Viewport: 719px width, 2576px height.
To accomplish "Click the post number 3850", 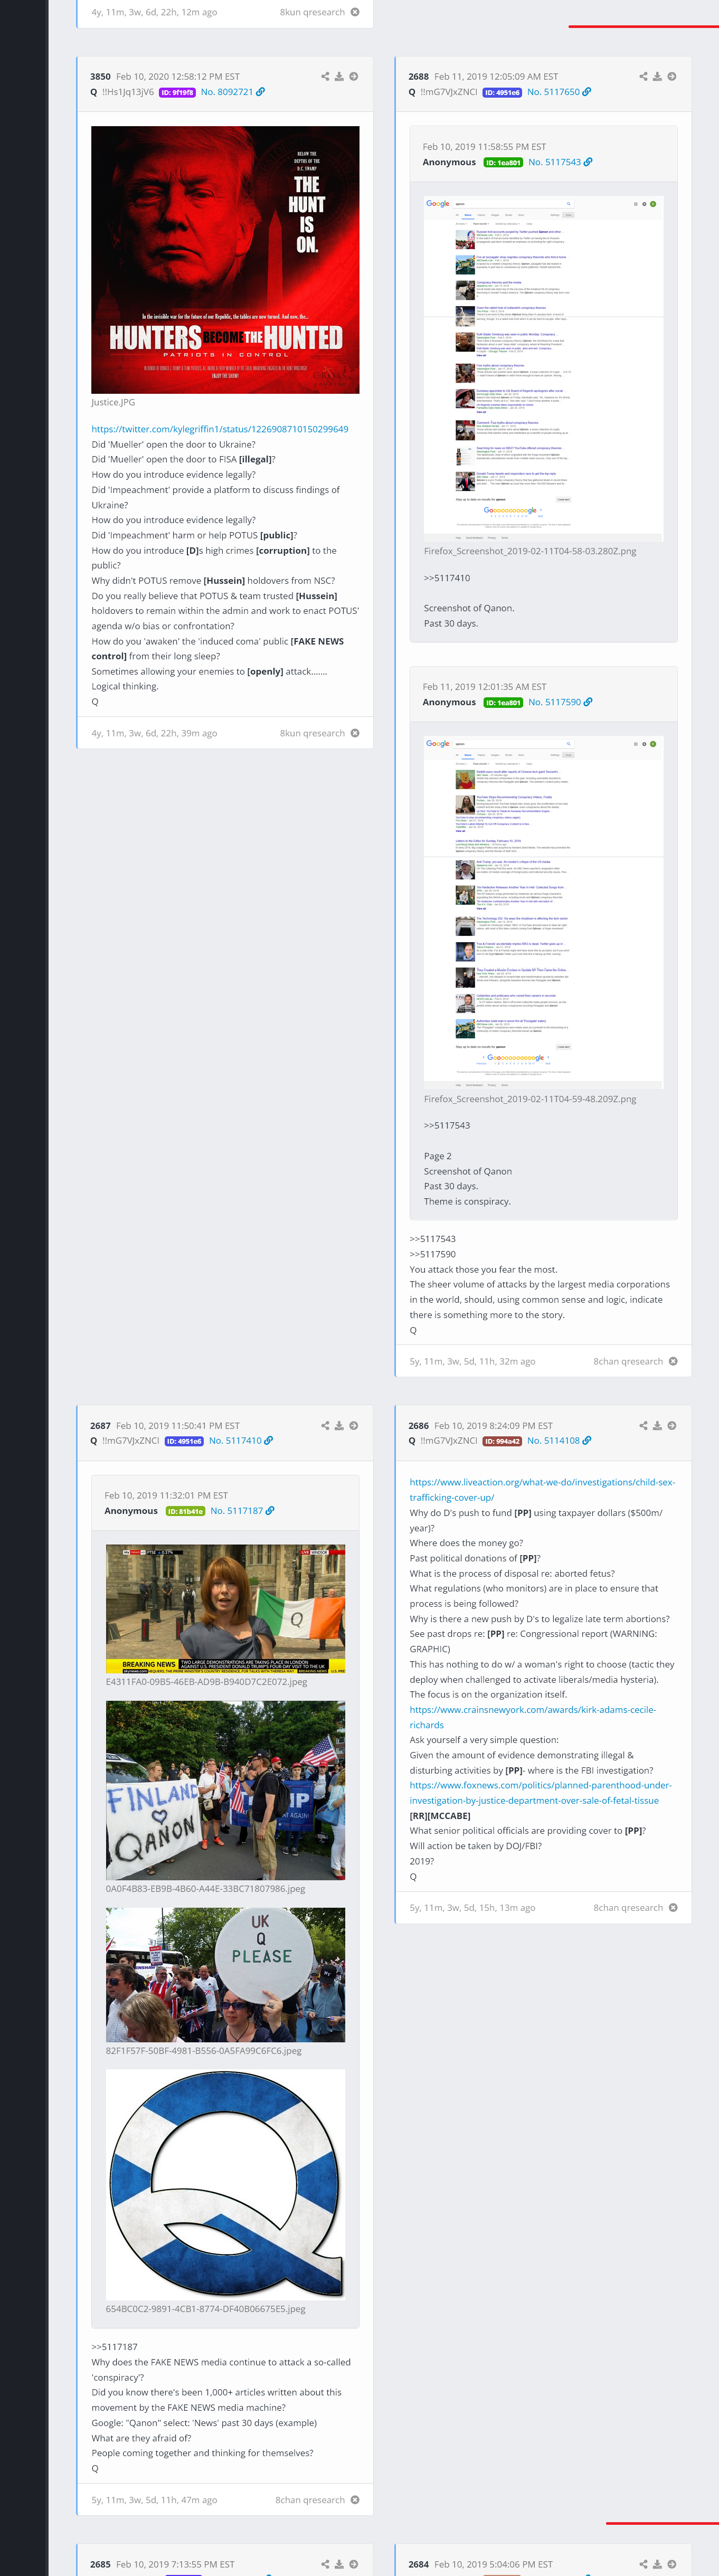I will click(100, 76).
